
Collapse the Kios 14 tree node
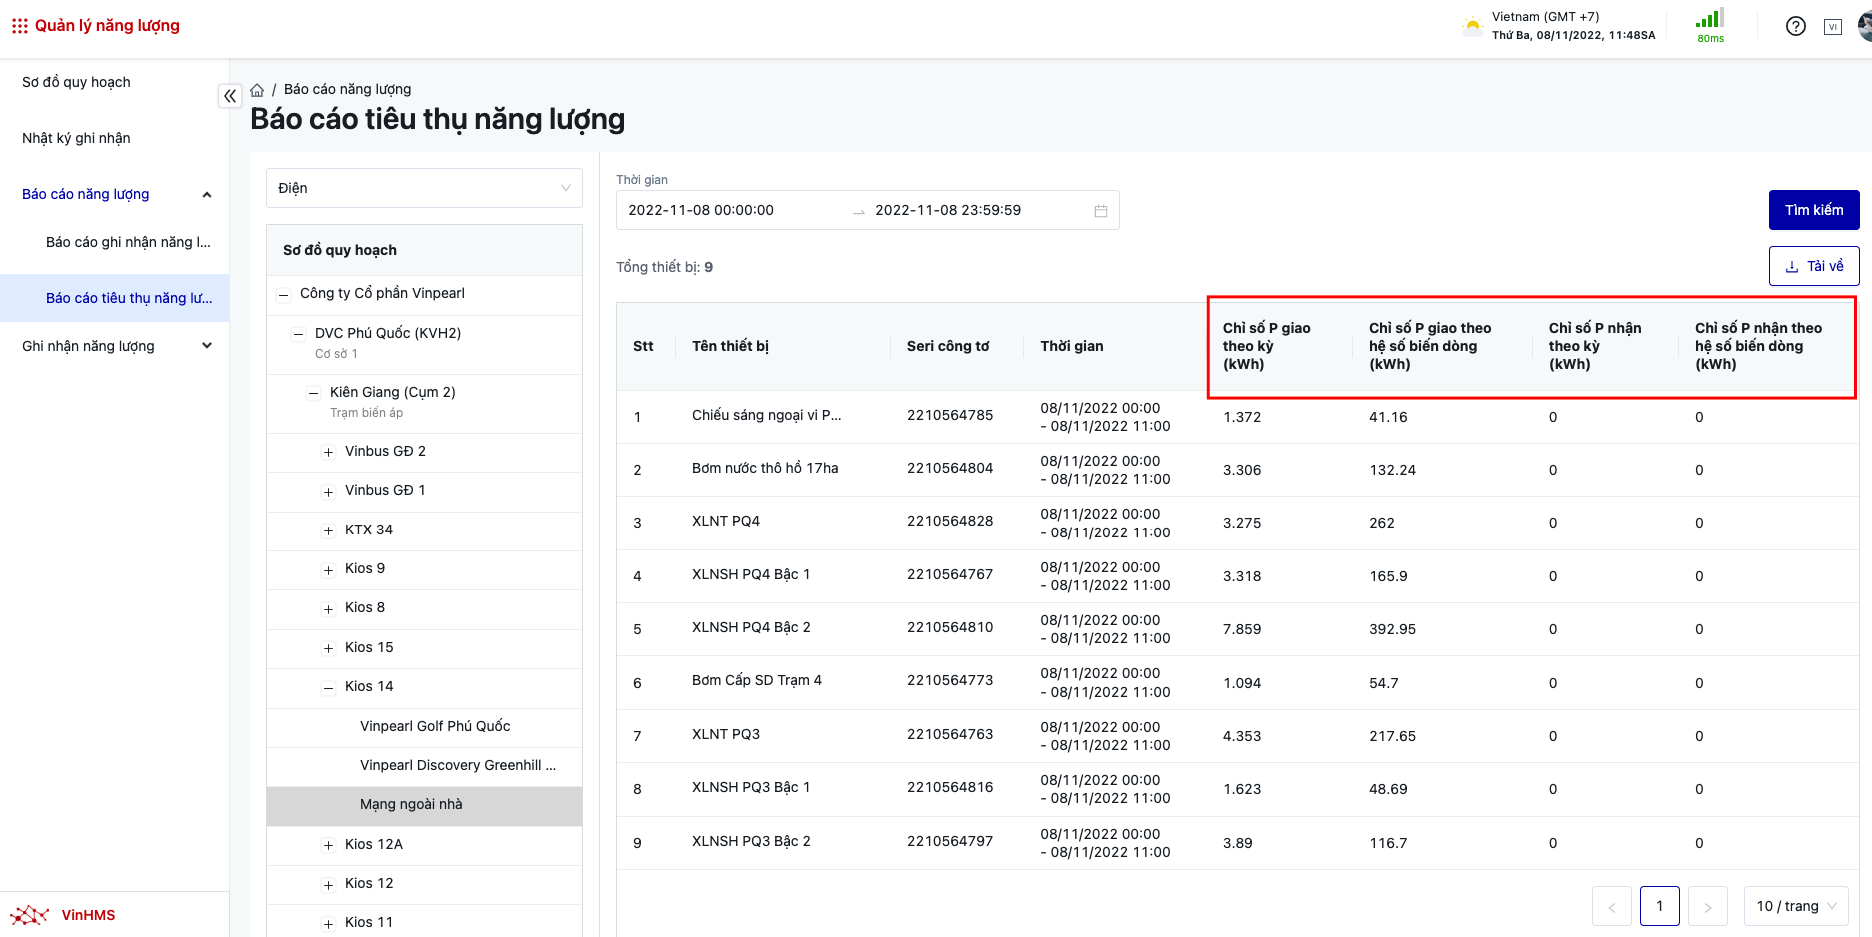pos(328,687)
